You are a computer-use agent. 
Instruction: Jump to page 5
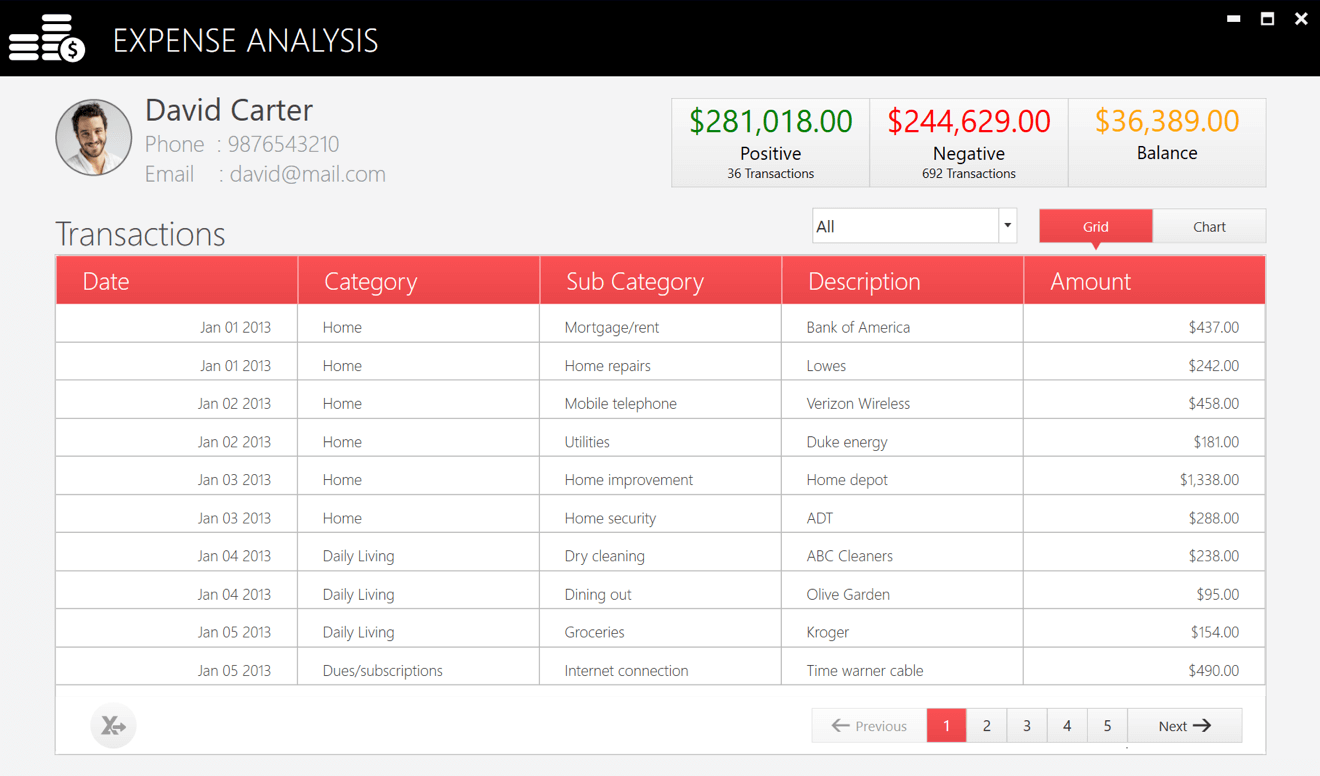tap(1107, 726)
